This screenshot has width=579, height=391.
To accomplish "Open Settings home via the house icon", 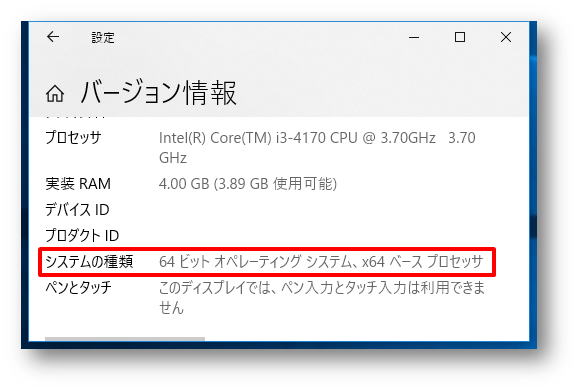I will pos(55,93).
